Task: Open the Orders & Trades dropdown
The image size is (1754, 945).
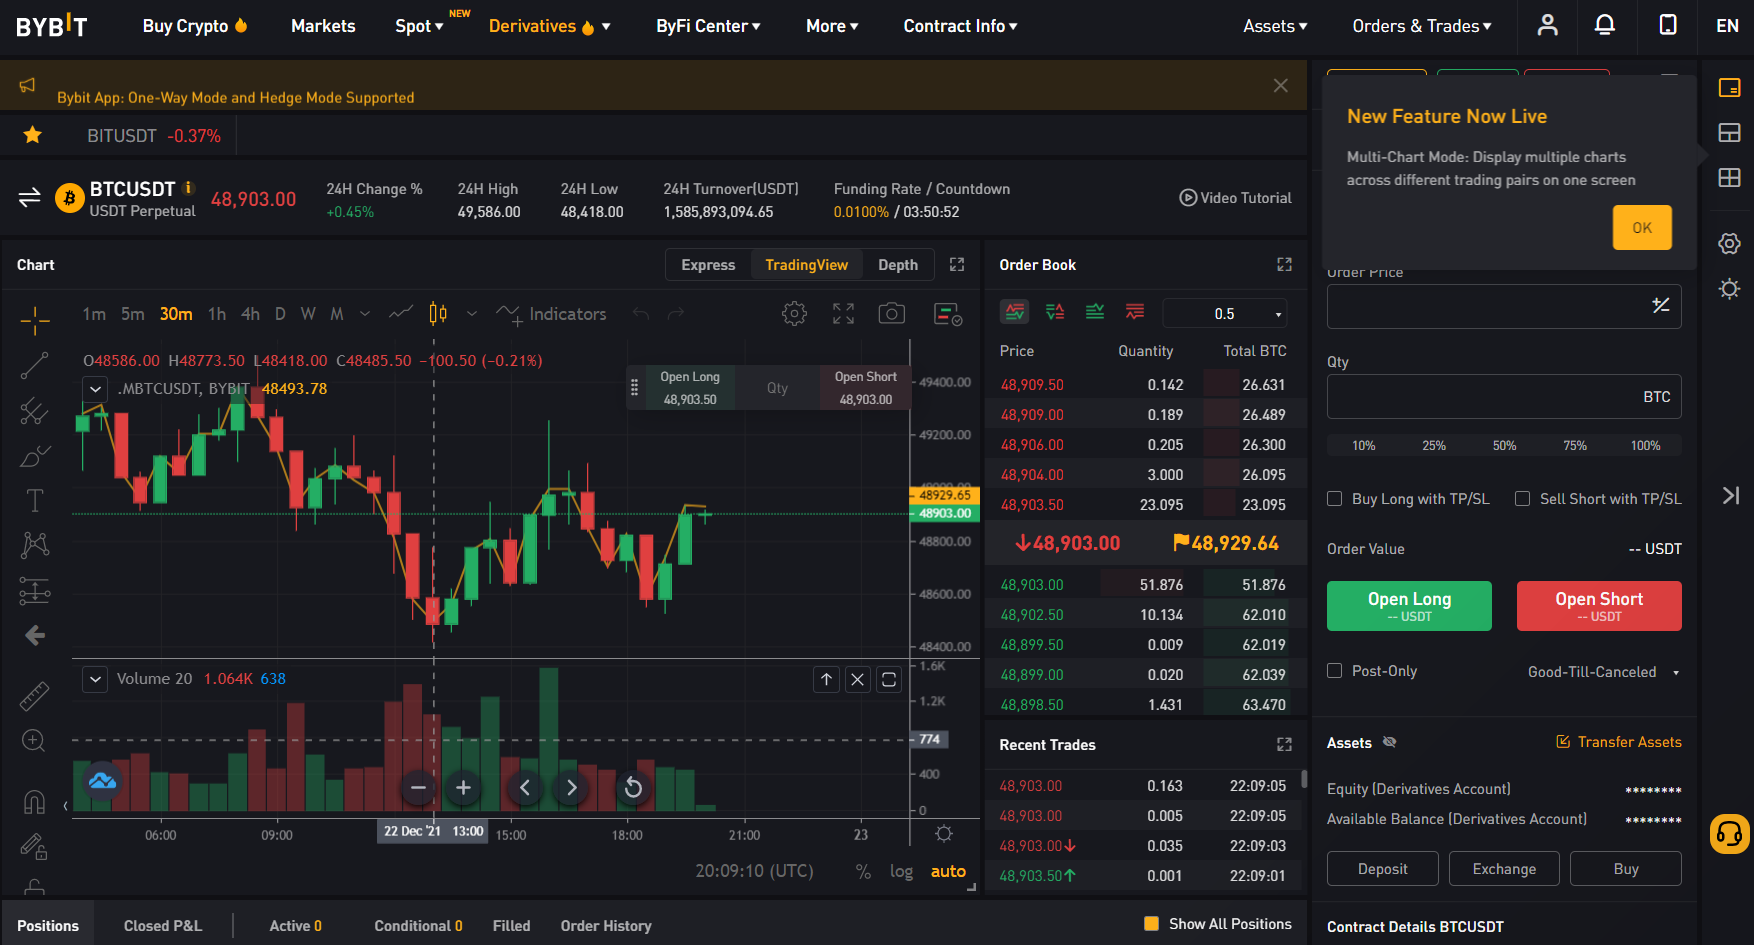Action: (x=1422, y=26)
